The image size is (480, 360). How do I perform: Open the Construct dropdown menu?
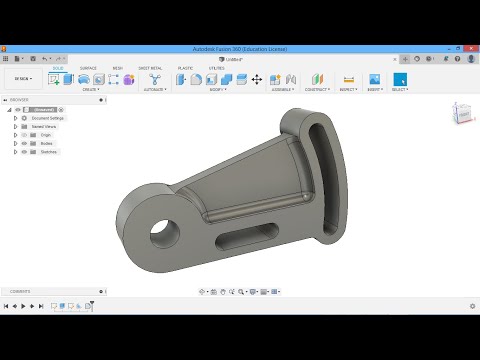click(317, 89)
